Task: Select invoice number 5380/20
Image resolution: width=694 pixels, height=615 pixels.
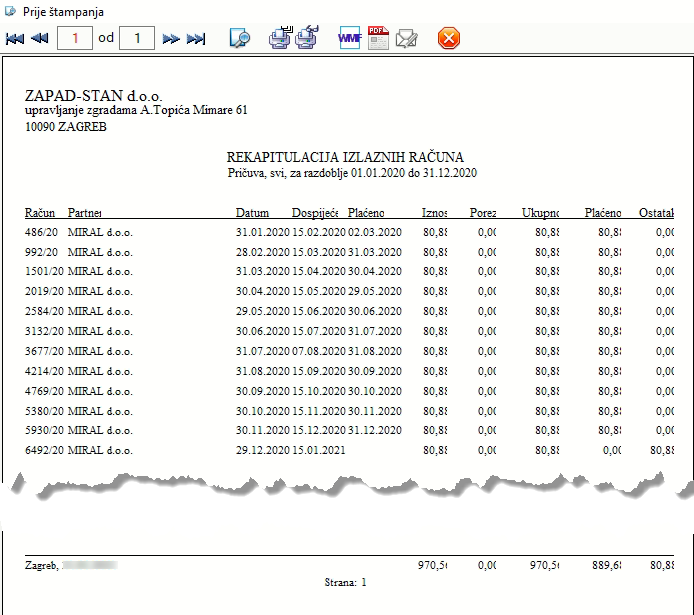Action: tap(44, 411)
